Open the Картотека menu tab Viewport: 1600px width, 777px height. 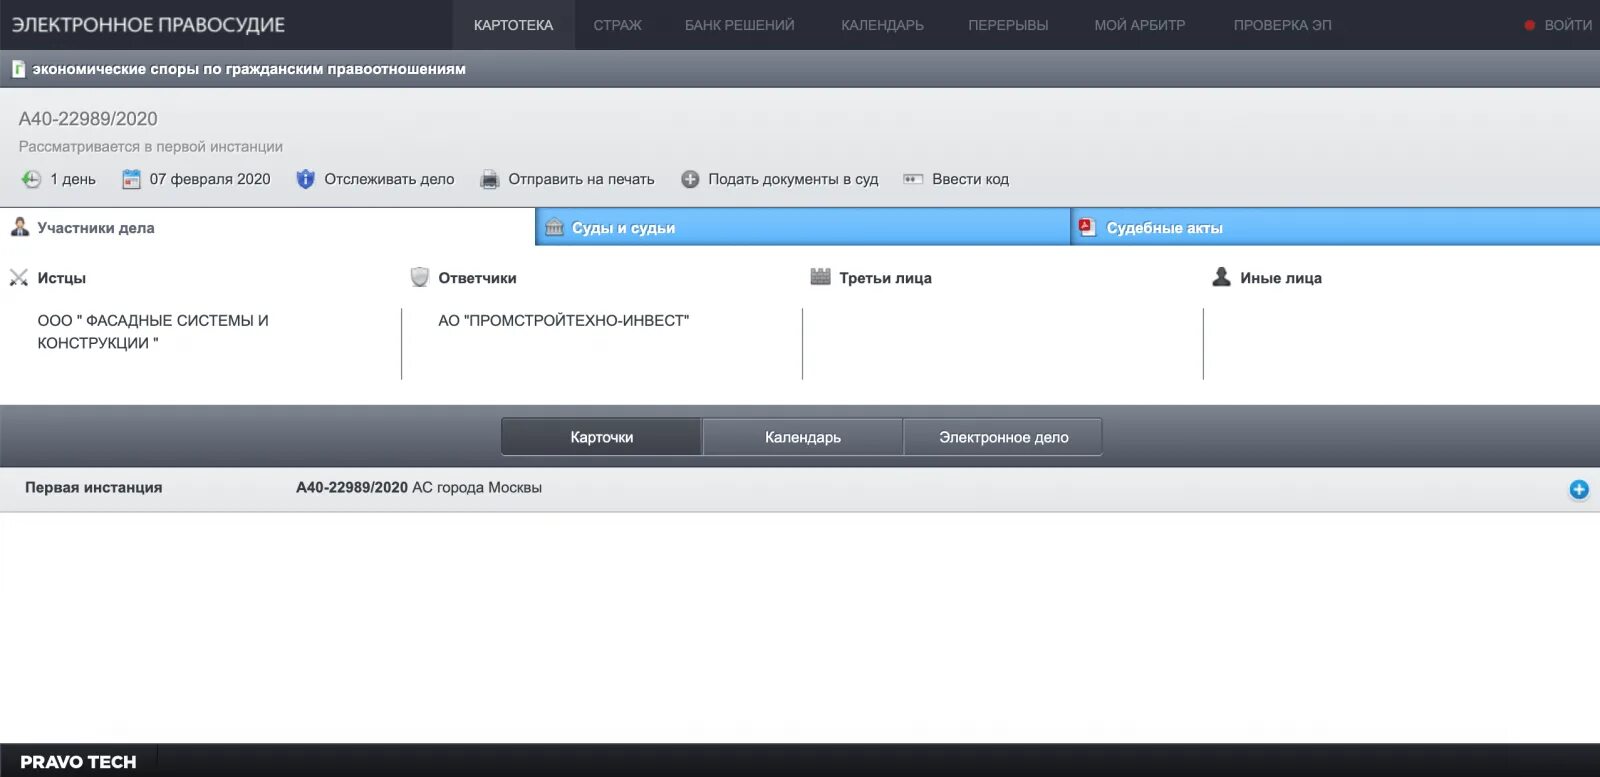click(513, 25)
